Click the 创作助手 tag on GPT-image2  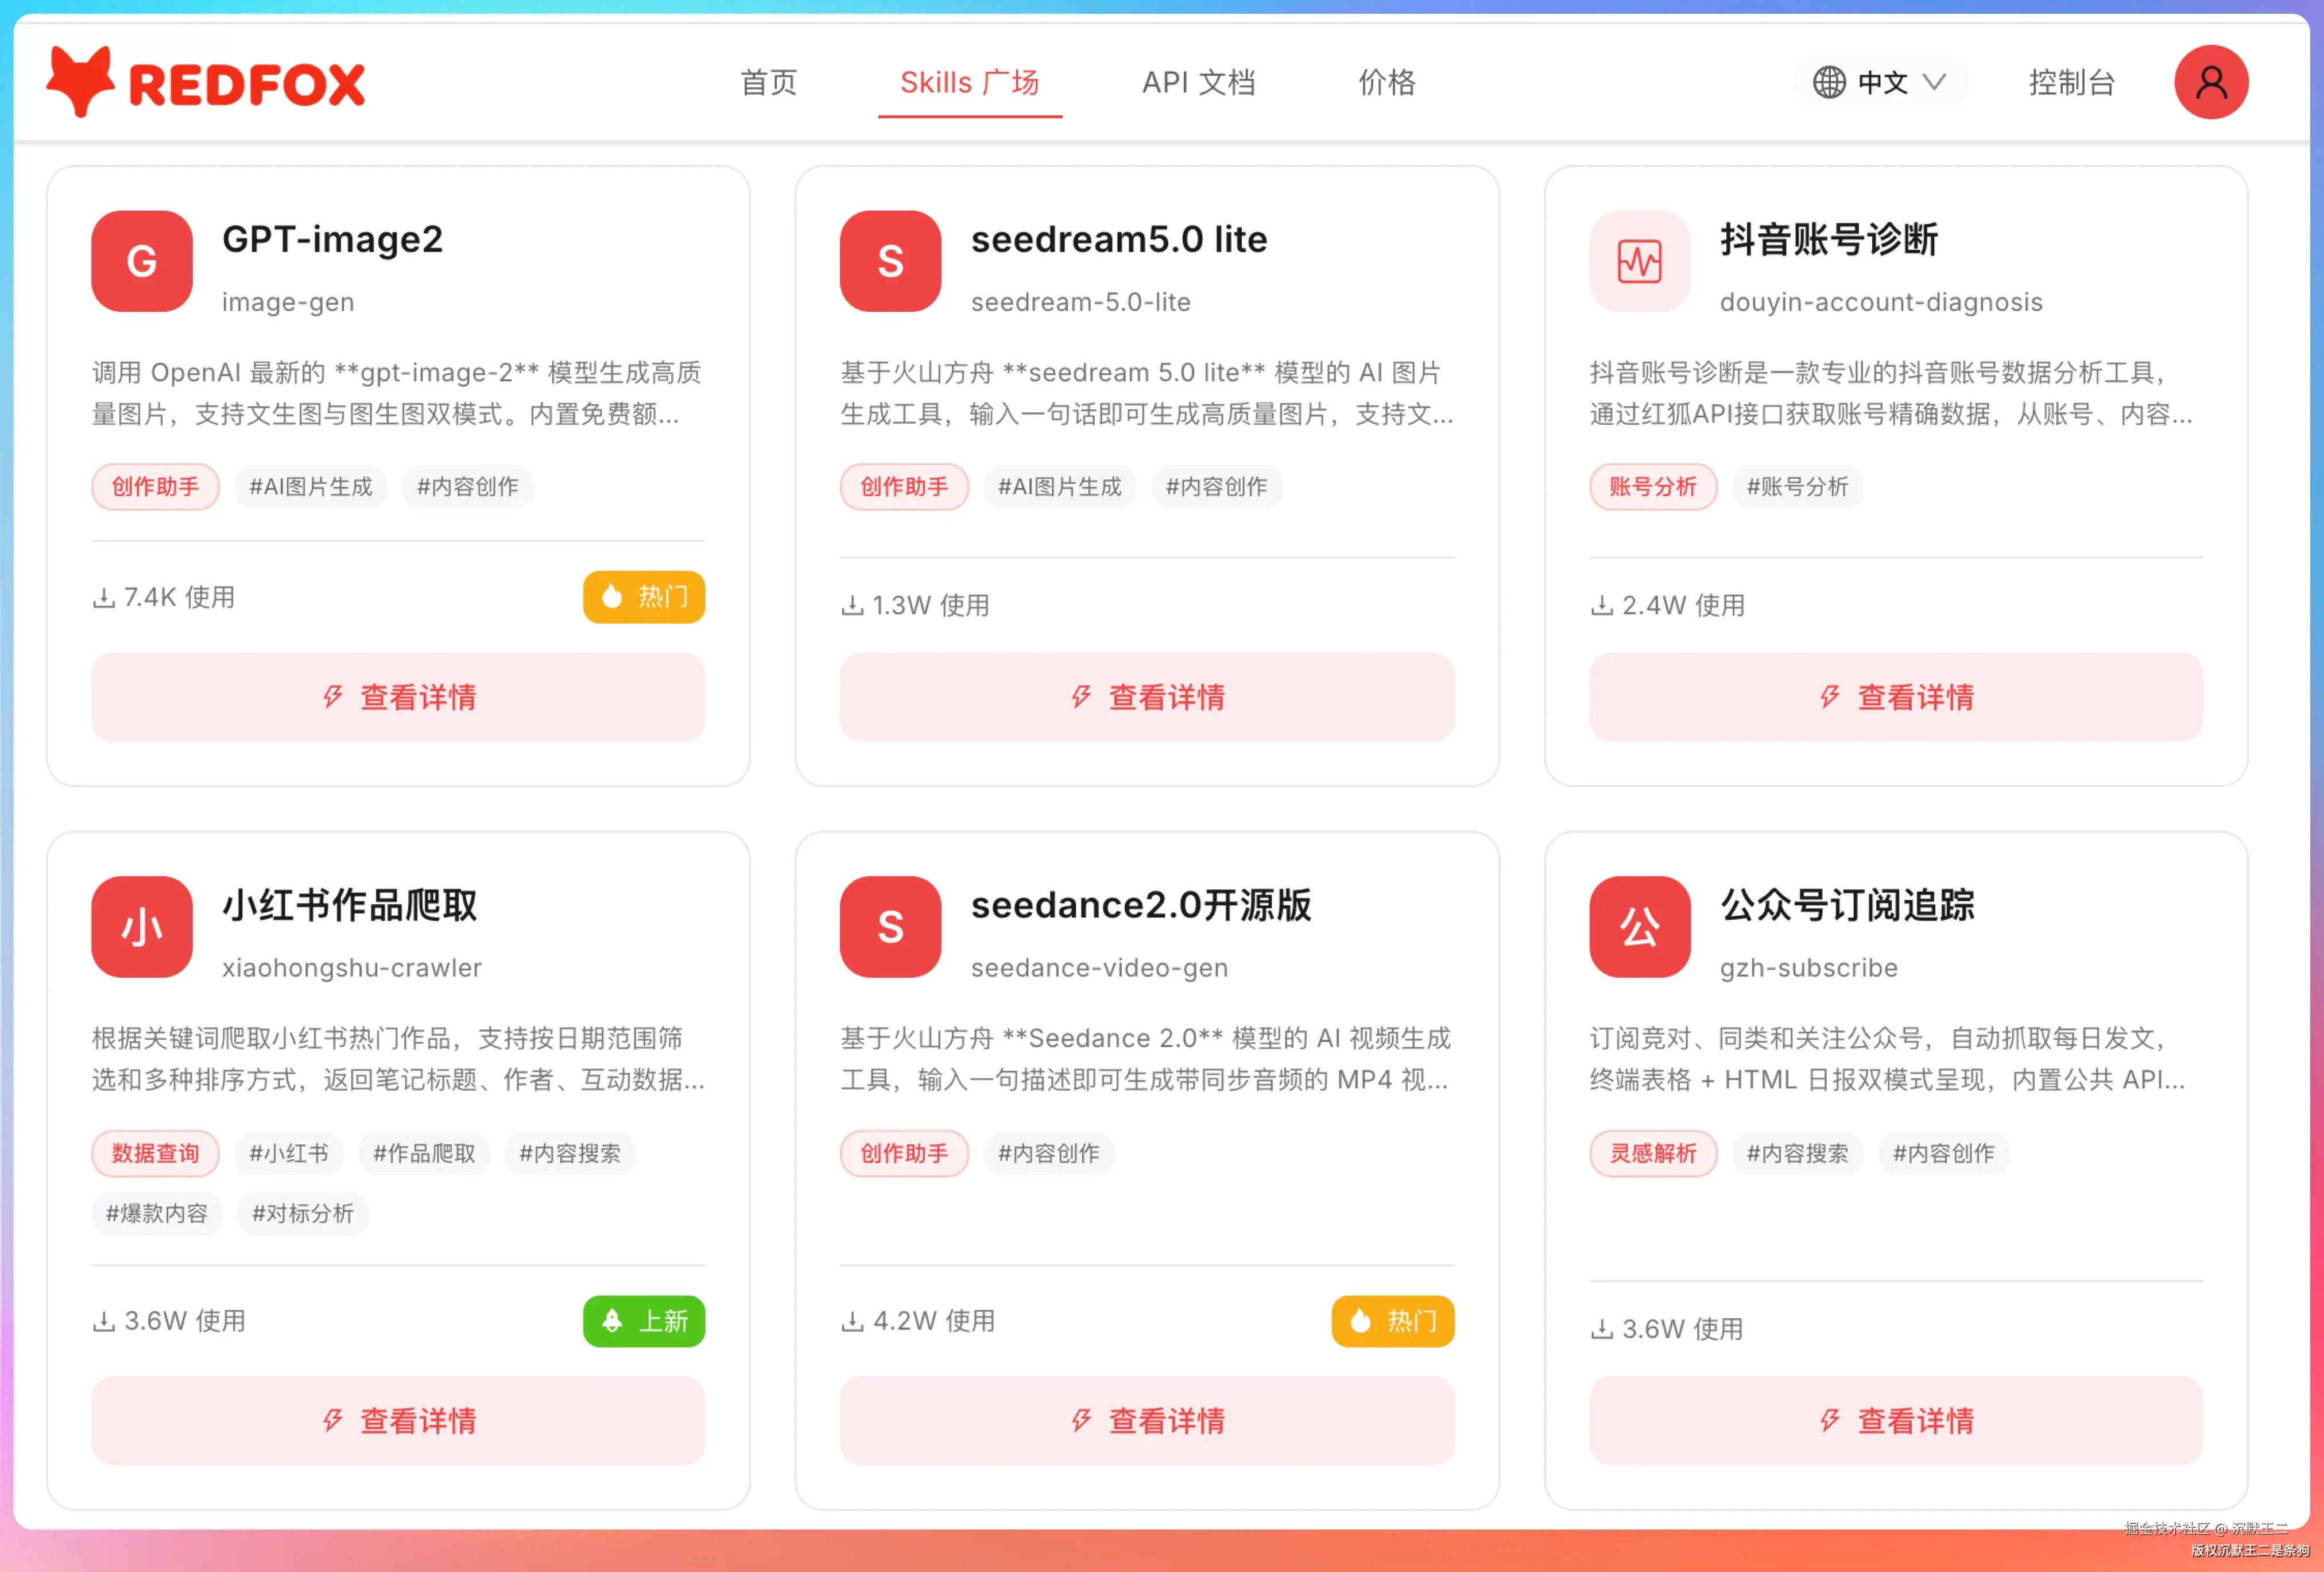coord(155,487)
